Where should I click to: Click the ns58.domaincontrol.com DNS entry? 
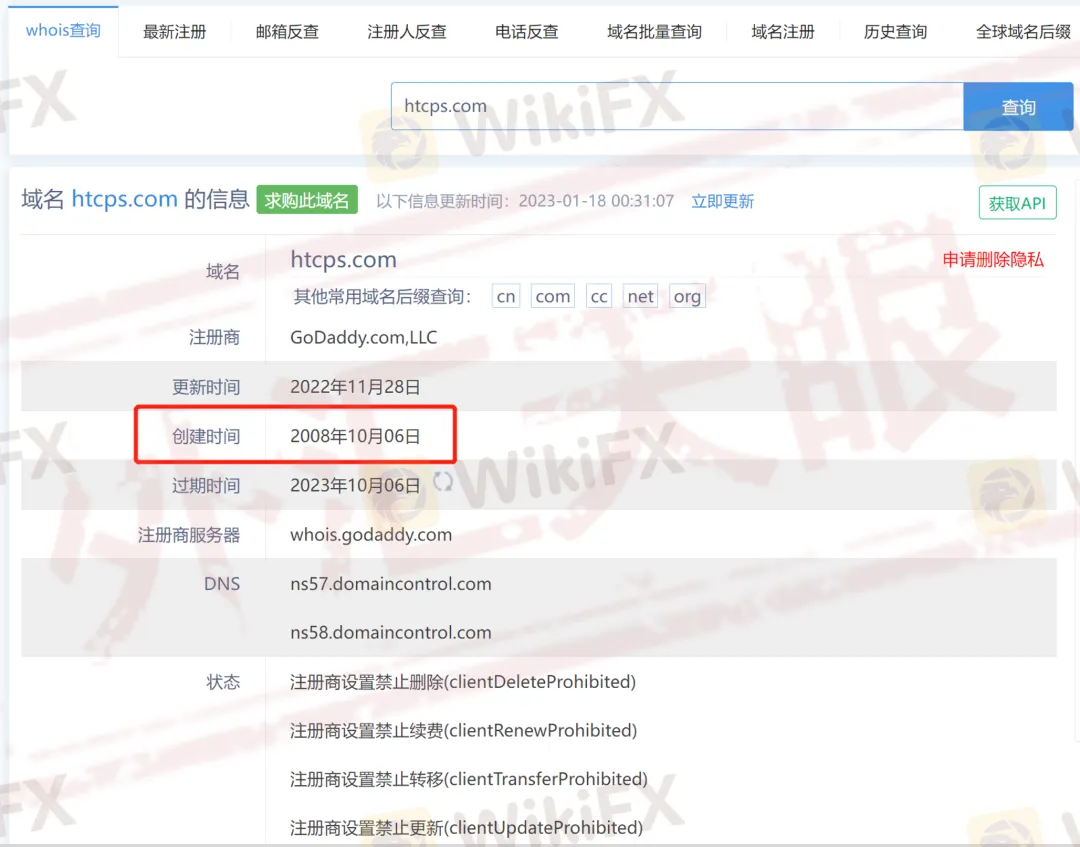[x=391, y=632]
